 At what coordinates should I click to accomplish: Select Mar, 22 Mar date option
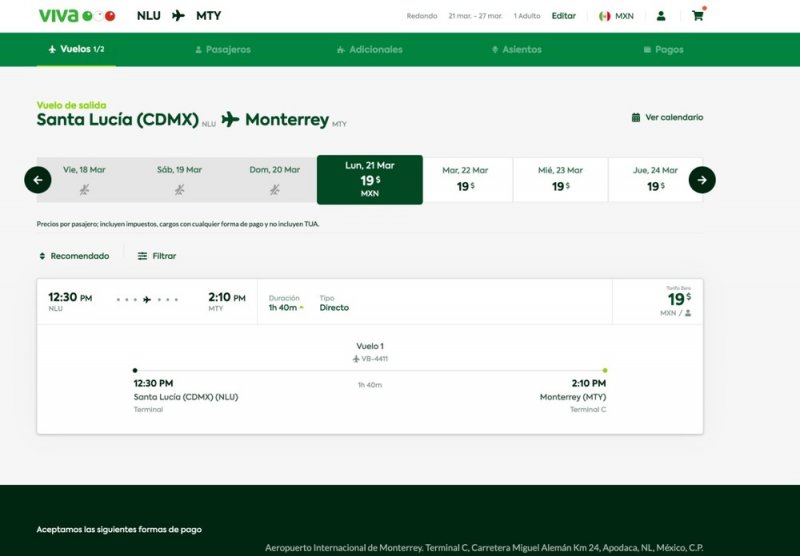click(x=465, y=180)
